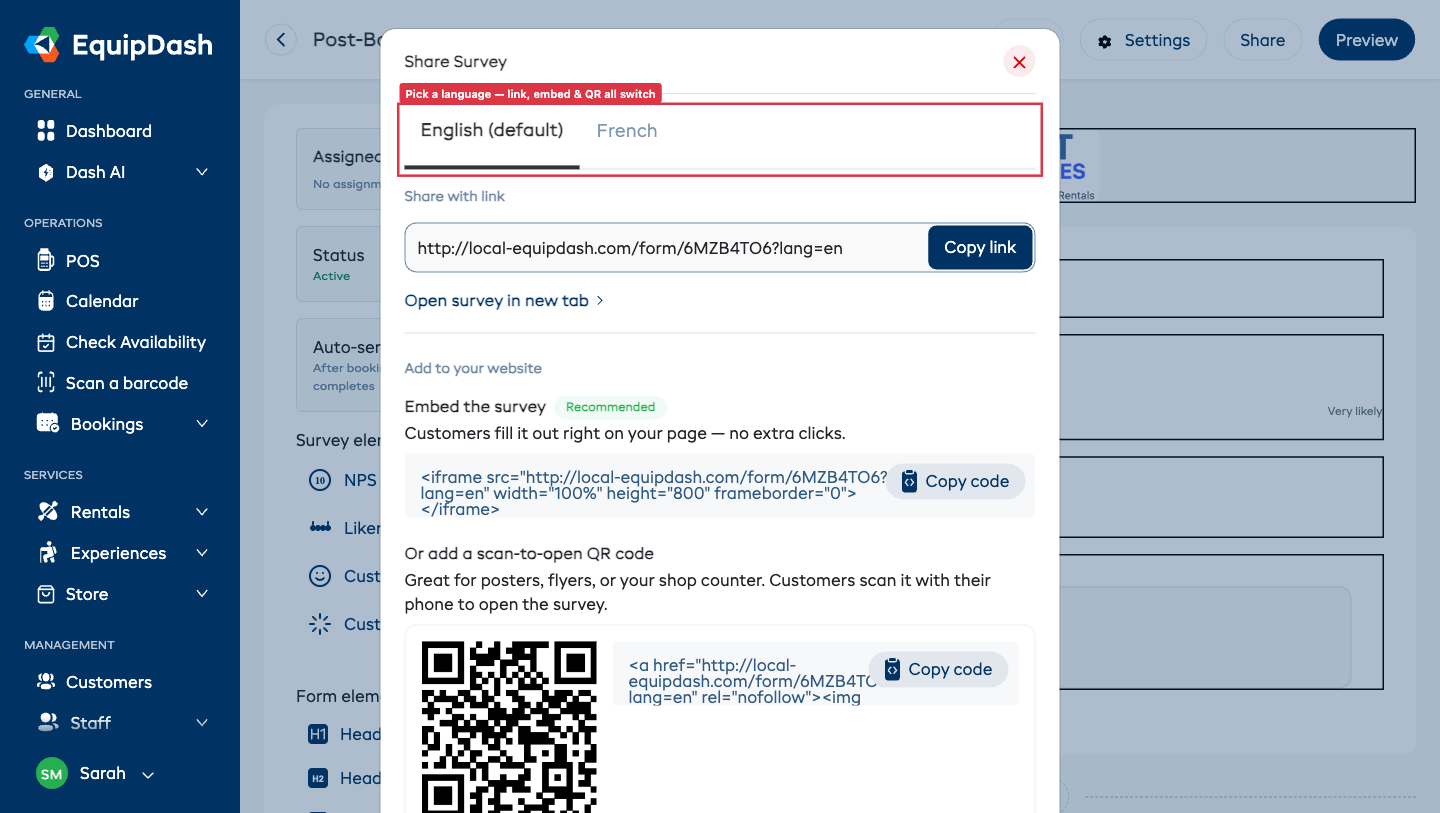The width and height of the screenshot is (1440, 813).
Task: Click the 'Share with link' label
Action: coord(454,196)
